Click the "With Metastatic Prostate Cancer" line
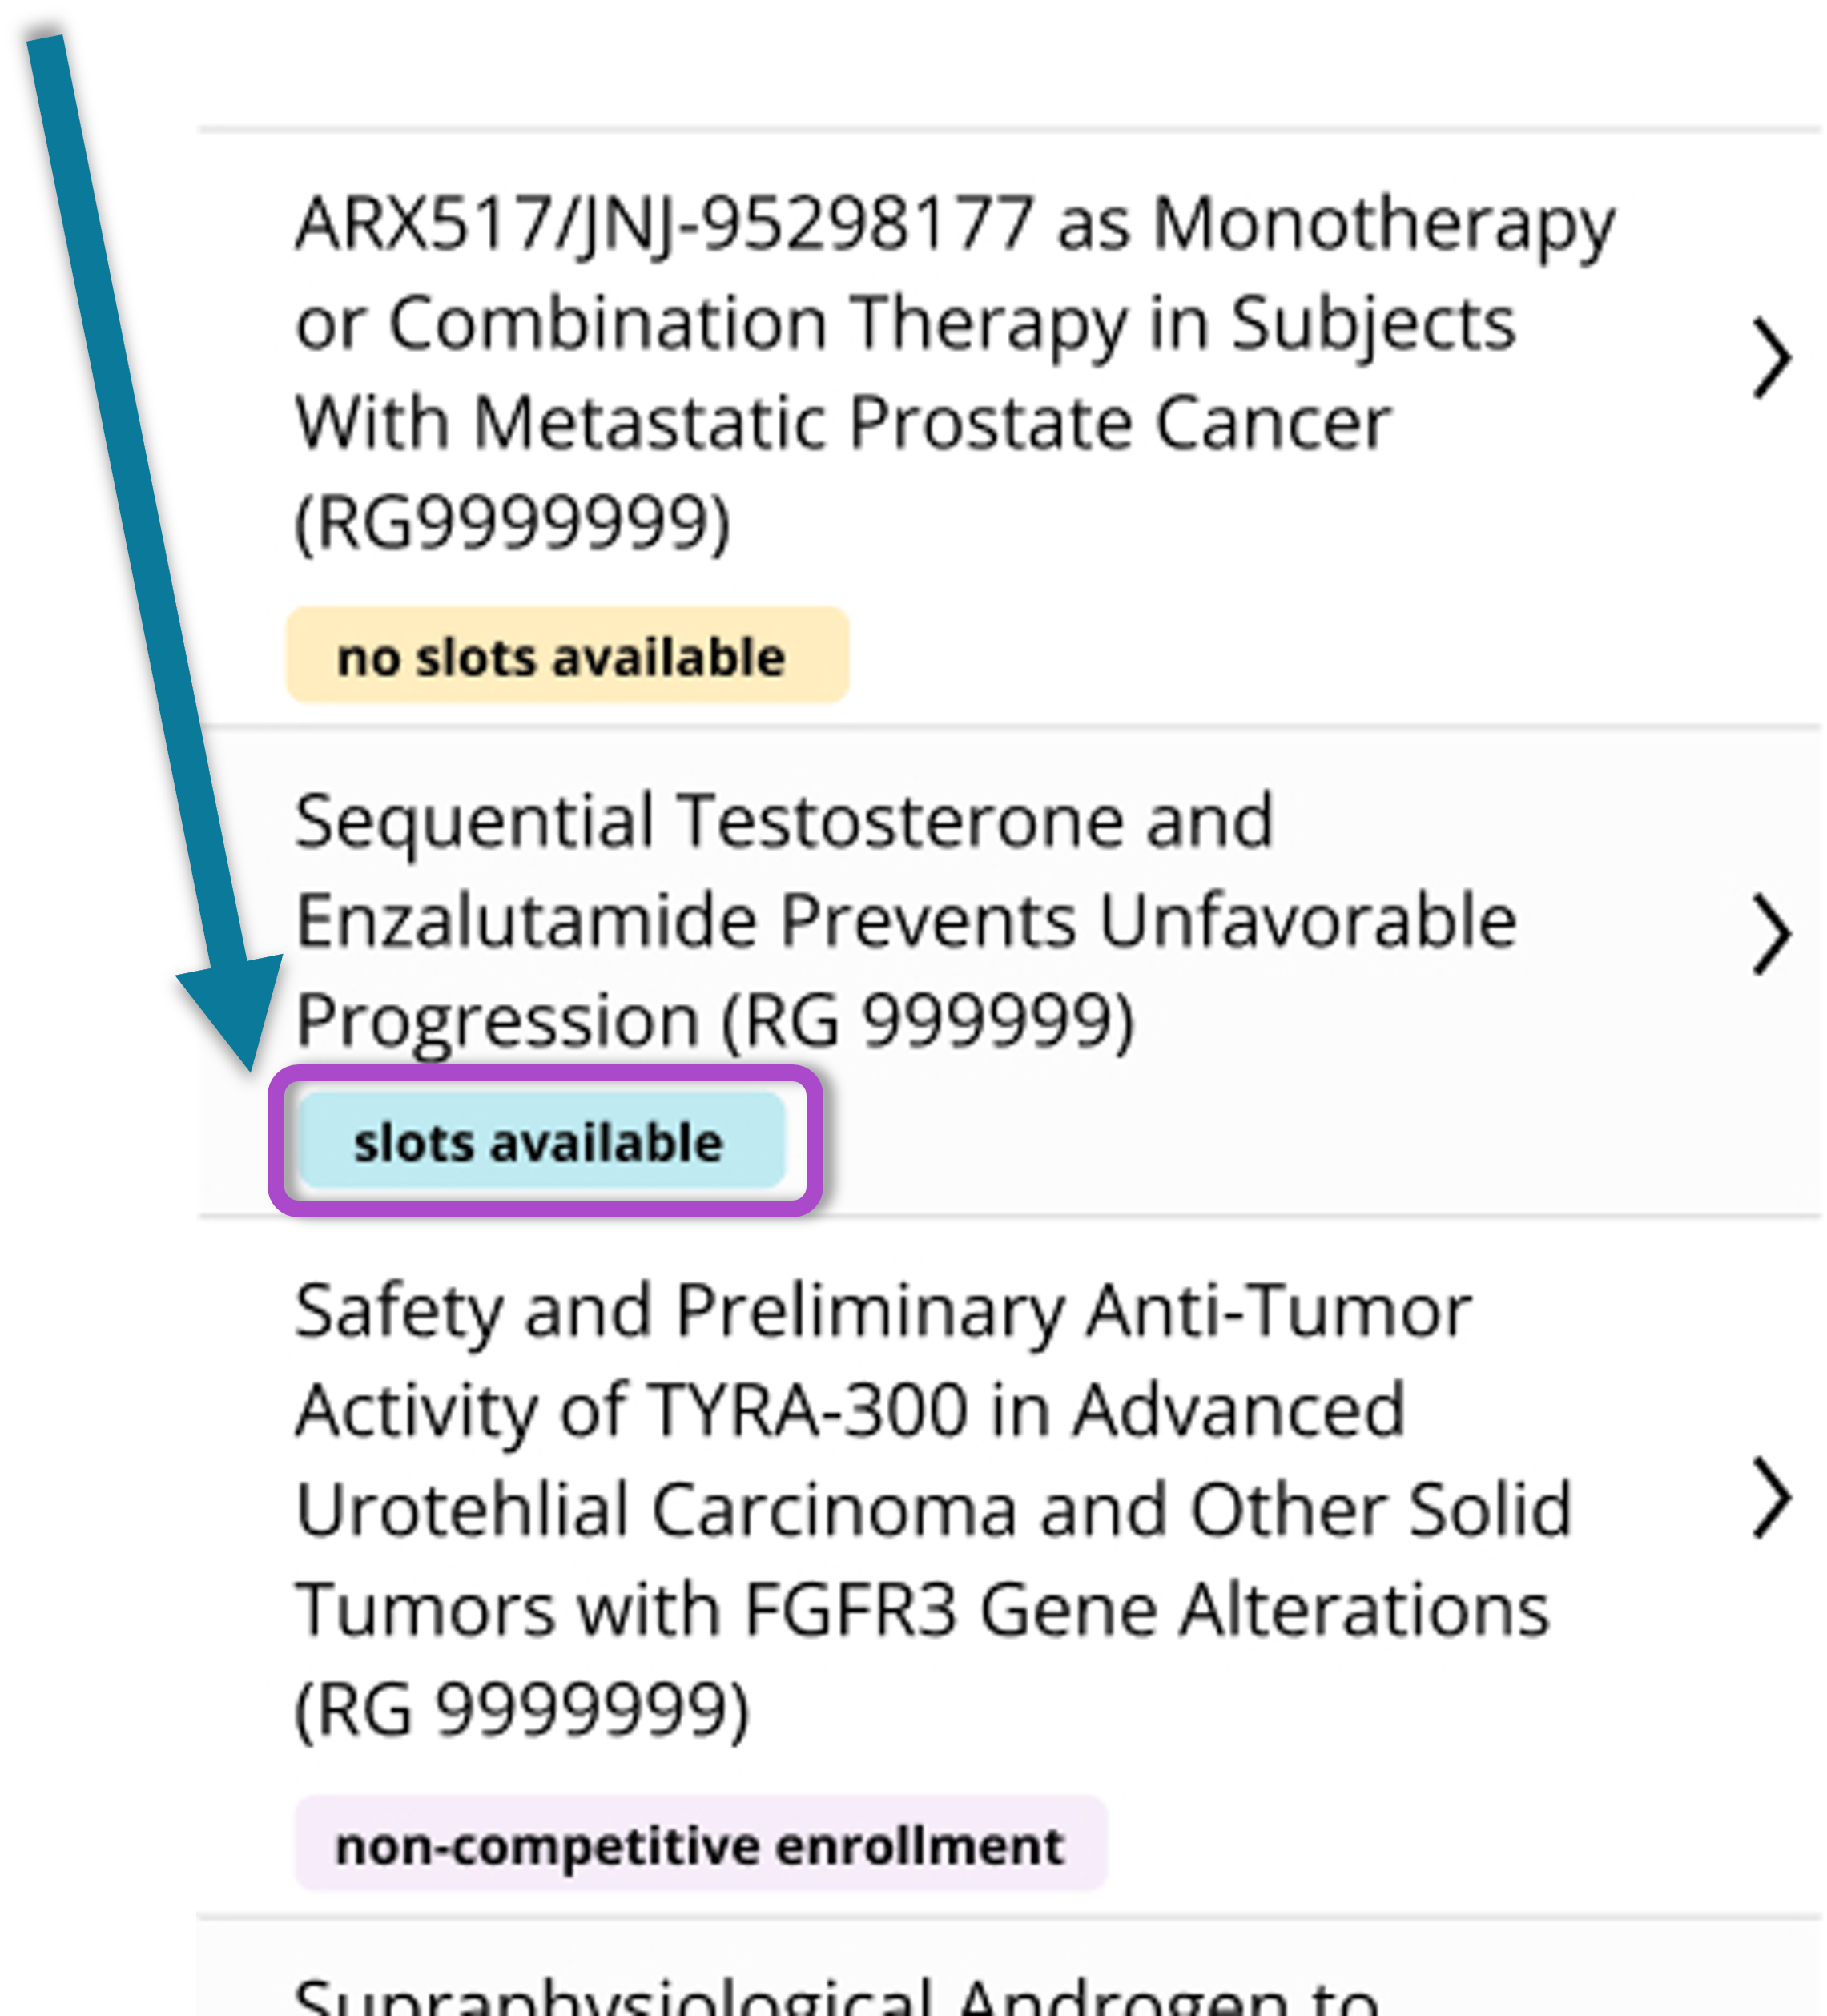The width and height of the screenshot is (1827, 2016). click(842, 423)
